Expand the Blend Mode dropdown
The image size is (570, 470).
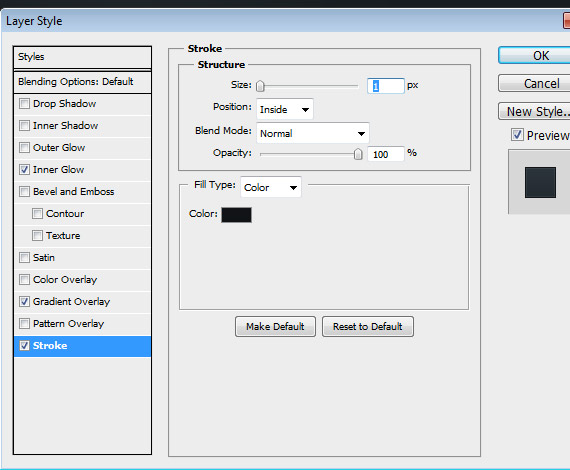coord(313,133)
